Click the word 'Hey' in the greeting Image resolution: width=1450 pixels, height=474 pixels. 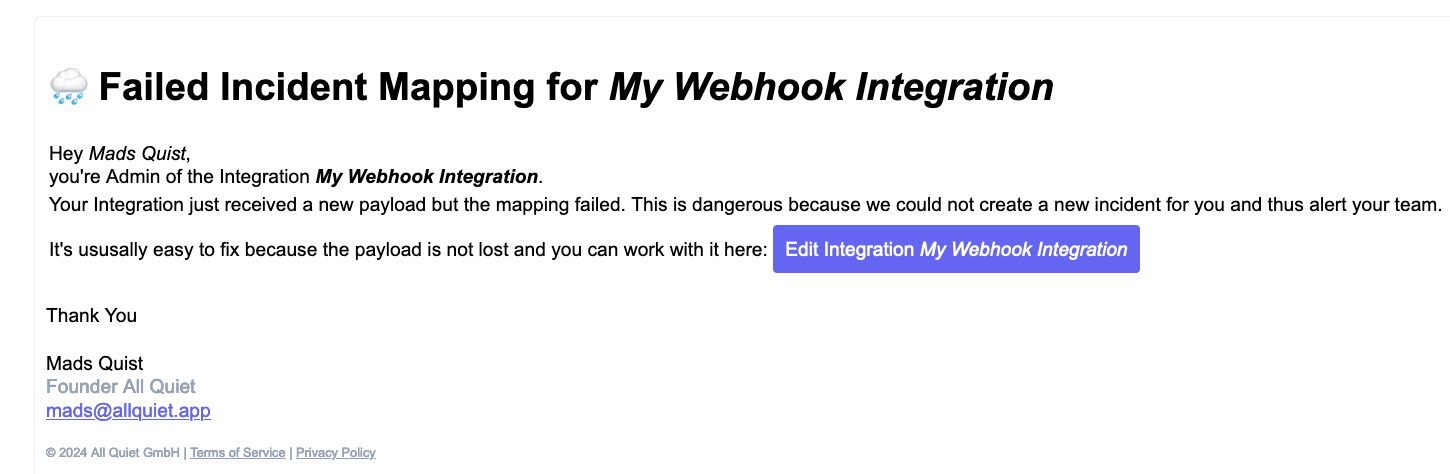[67, 154]
